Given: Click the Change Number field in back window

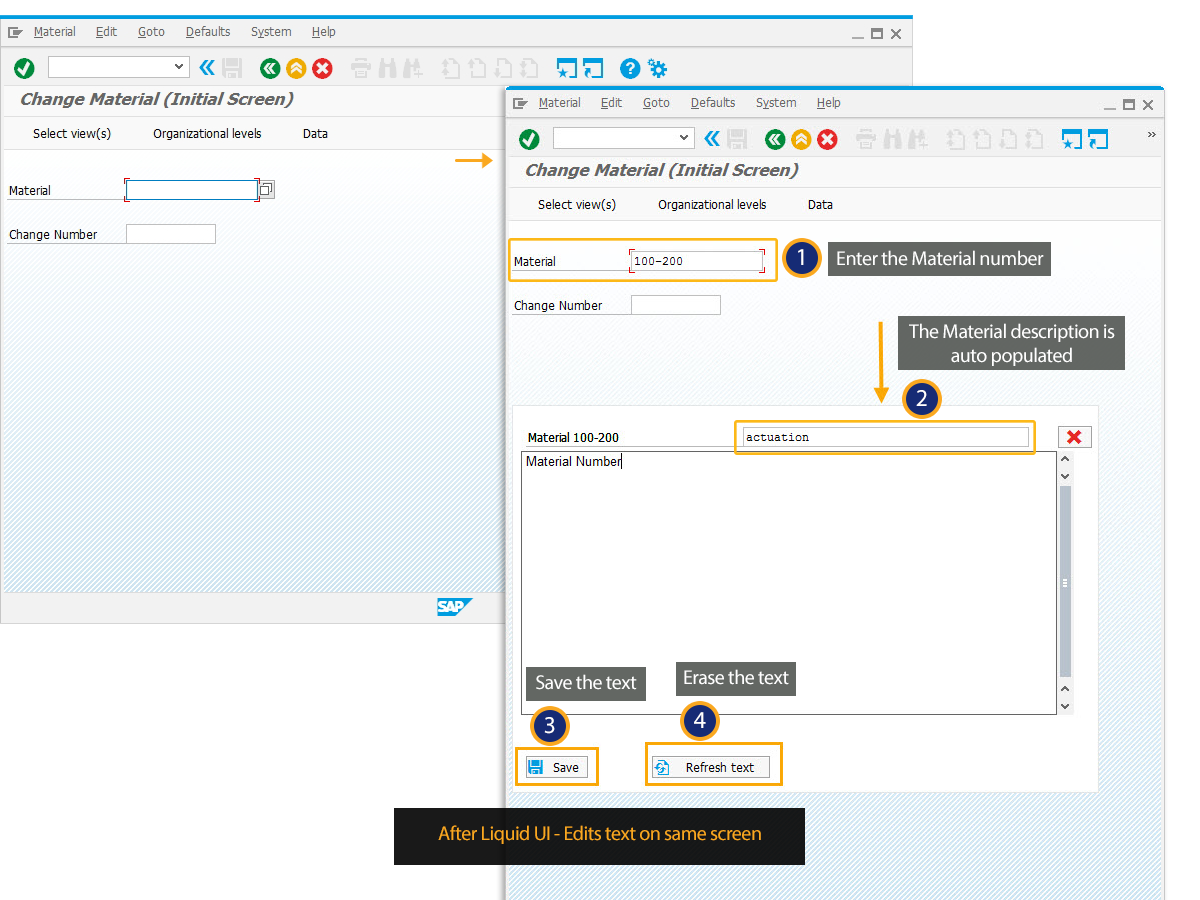Looking at the screenshot, I should click(171, 234).
